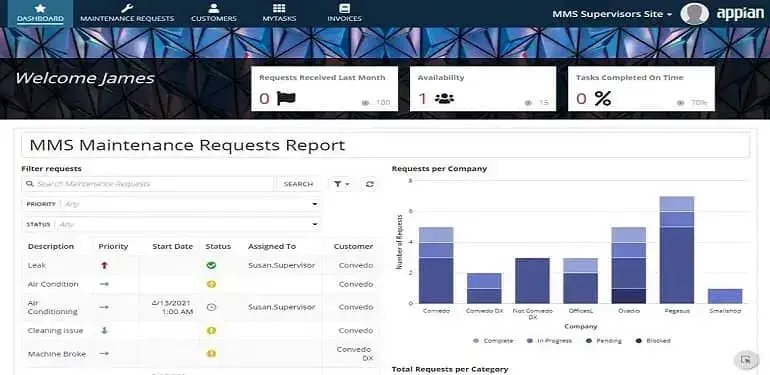770x375 pixels.
Task: Click the Air Conditioning description
Action: tap(53, 307)
